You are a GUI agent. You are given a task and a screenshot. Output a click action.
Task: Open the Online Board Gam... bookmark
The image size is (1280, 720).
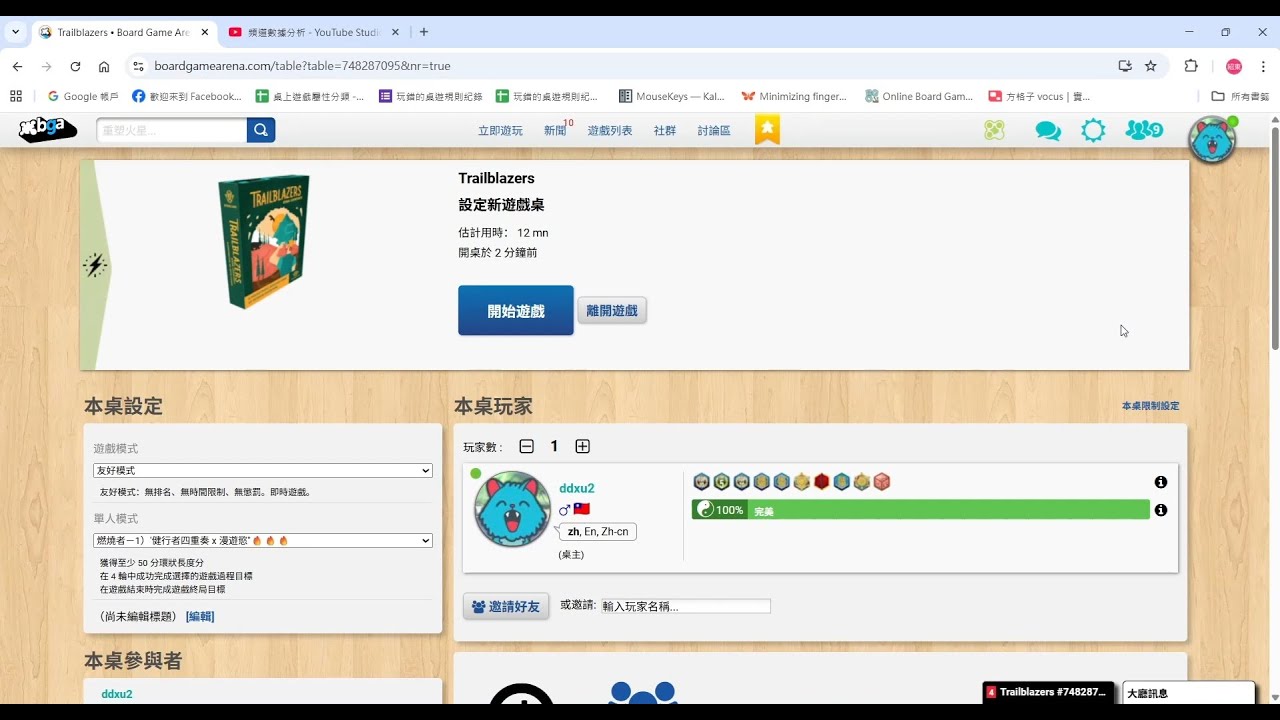pyautogui.click(x=919, y=96)
